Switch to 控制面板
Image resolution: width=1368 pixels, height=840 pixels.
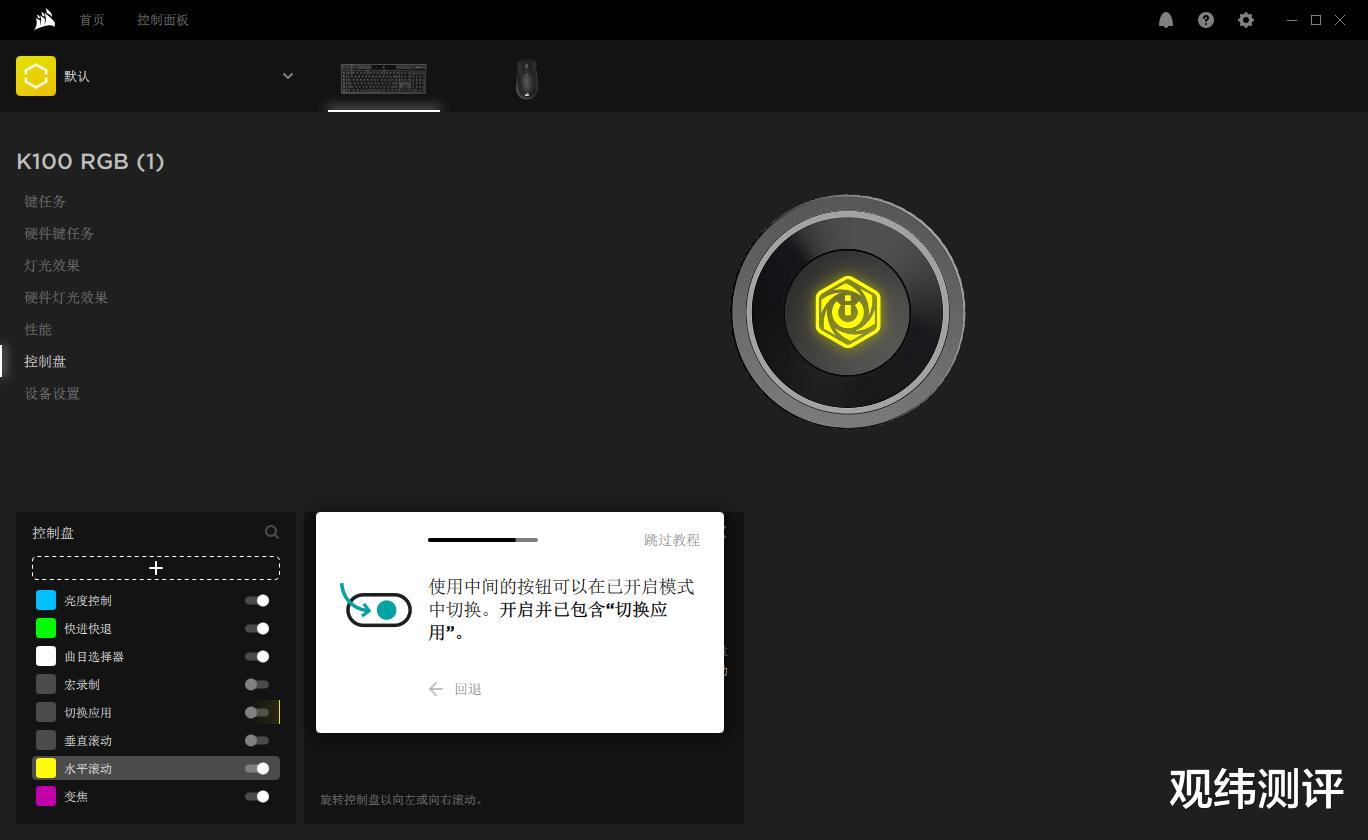(x=162, y=19)
